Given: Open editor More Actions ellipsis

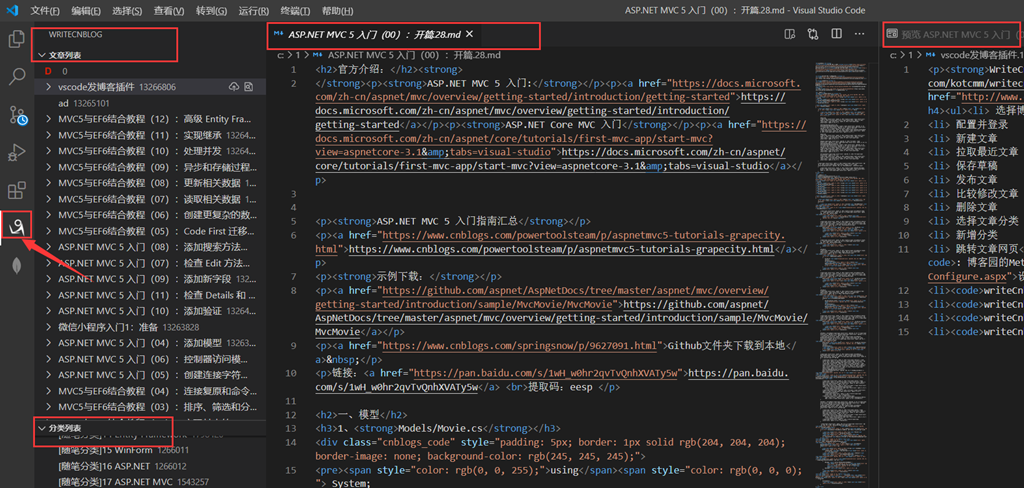Looking at the screenshot, I should [x=859, y=34].
